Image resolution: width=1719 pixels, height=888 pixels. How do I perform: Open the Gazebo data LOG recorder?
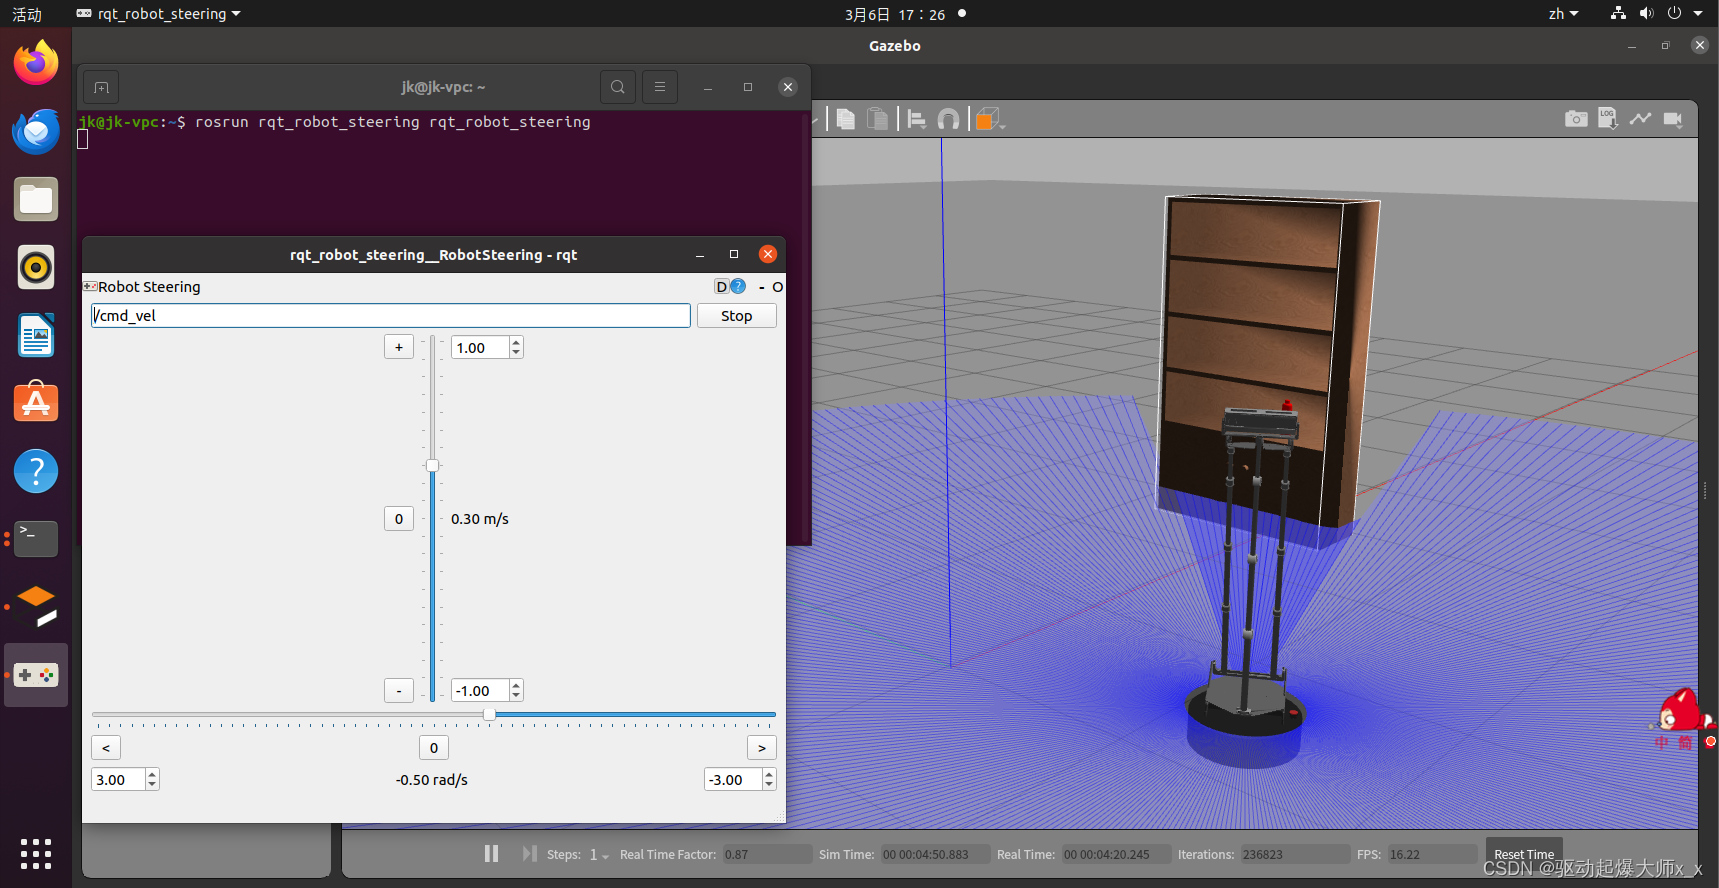1608,118
